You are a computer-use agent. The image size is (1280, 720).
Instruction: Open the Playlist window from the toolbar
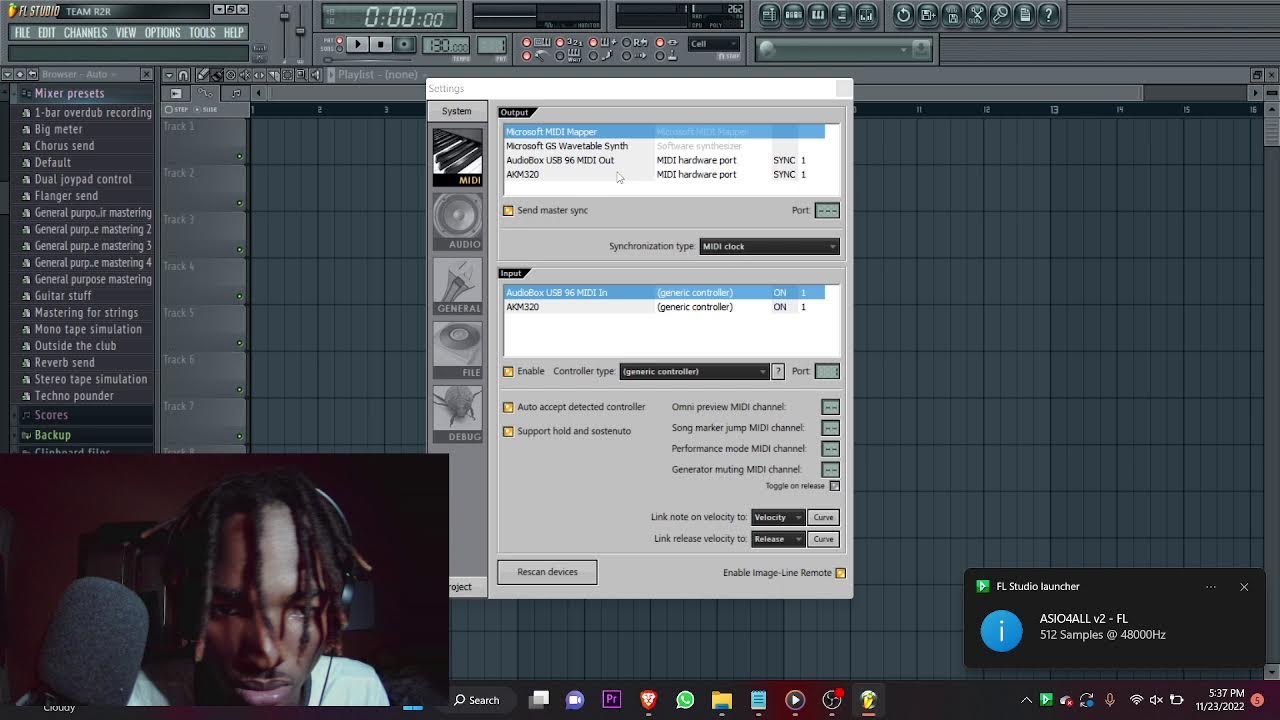[x=770, y=15]
